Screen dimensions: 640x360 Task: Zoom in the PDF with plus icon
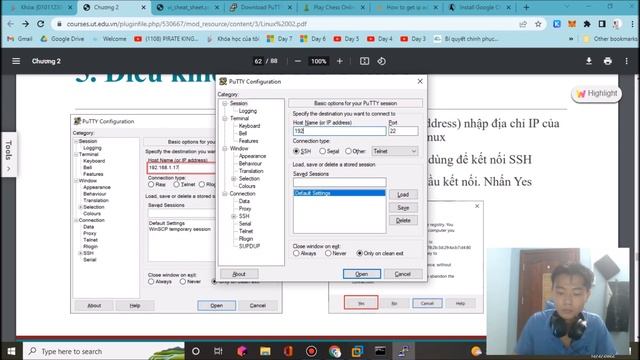340,61
